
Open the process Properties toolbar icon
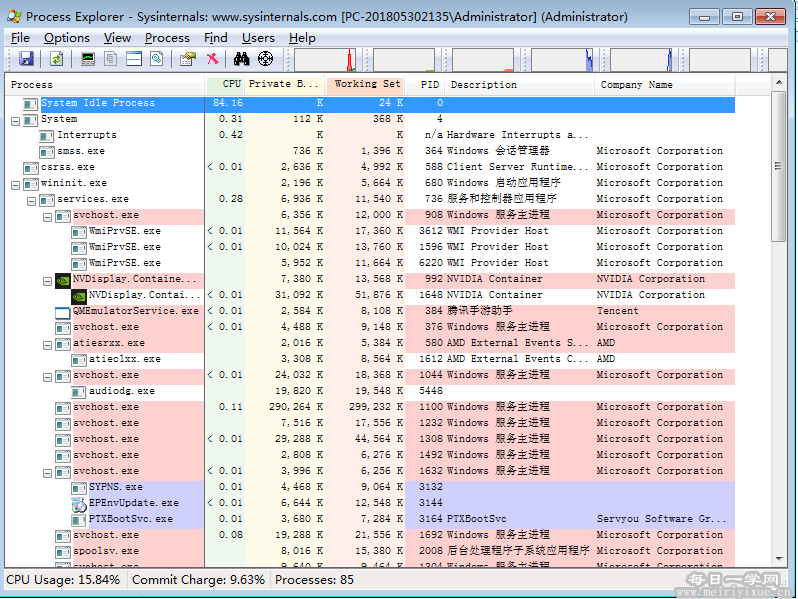tap(188, 59)
